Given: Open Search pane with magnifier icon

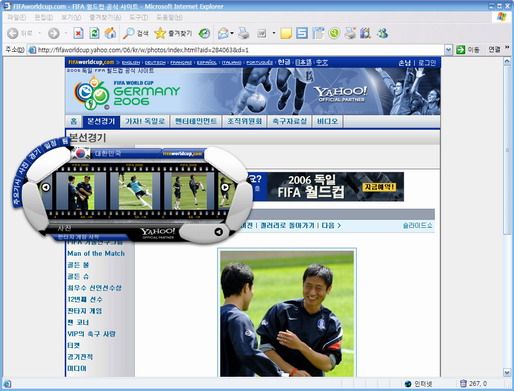Looking at the screenshot, I should coord(128,33).
